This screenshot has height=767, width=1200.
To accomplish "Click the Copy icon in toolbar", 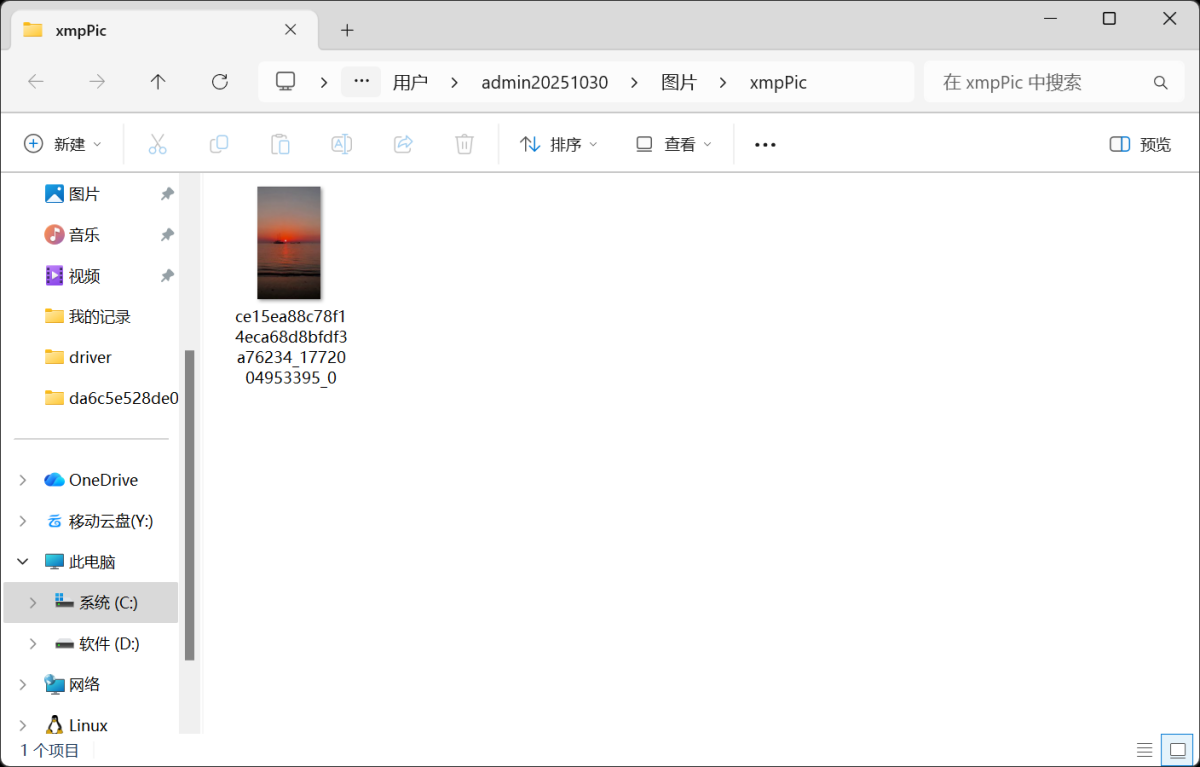I will pos(219,144).
